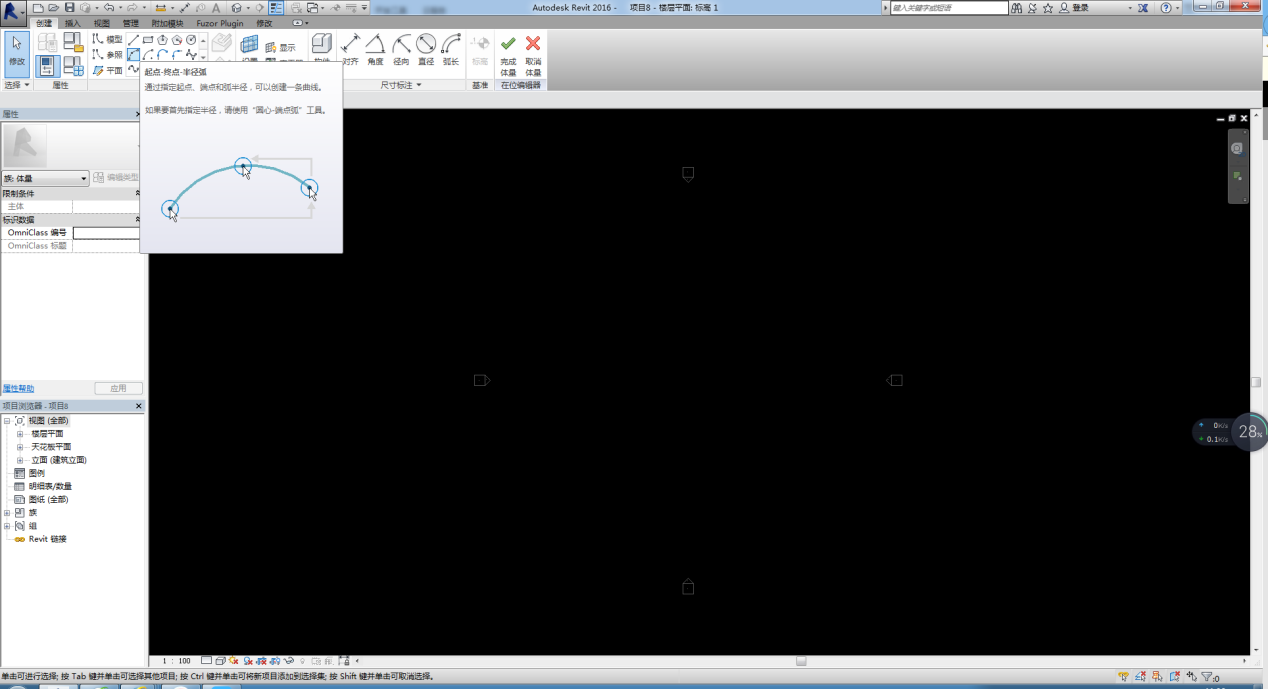Select Revit 链接 in project browser
The image size is (1268, 689).
[46, 539]
